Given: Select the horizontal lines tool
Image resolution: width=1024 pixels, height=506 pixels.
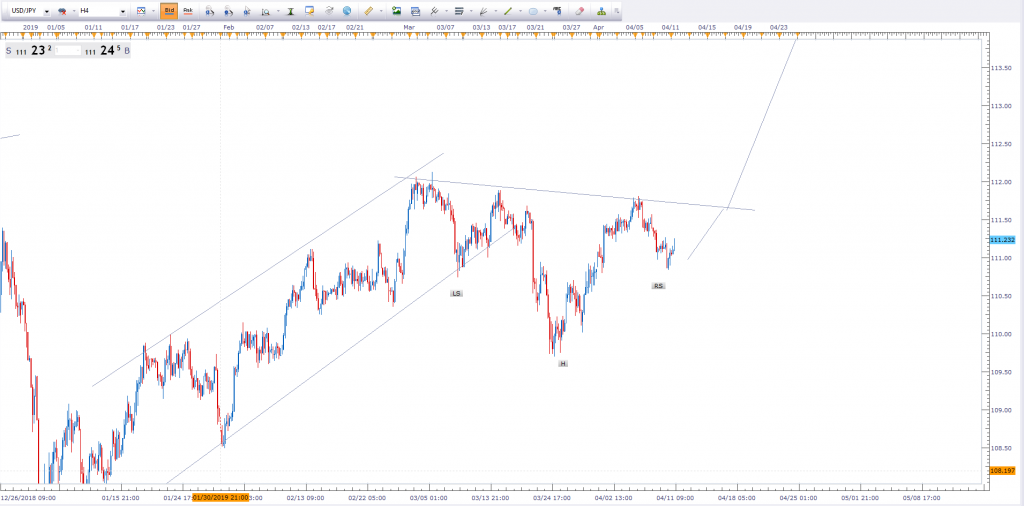Looking at the screenshot, I should tap(459, 11).
